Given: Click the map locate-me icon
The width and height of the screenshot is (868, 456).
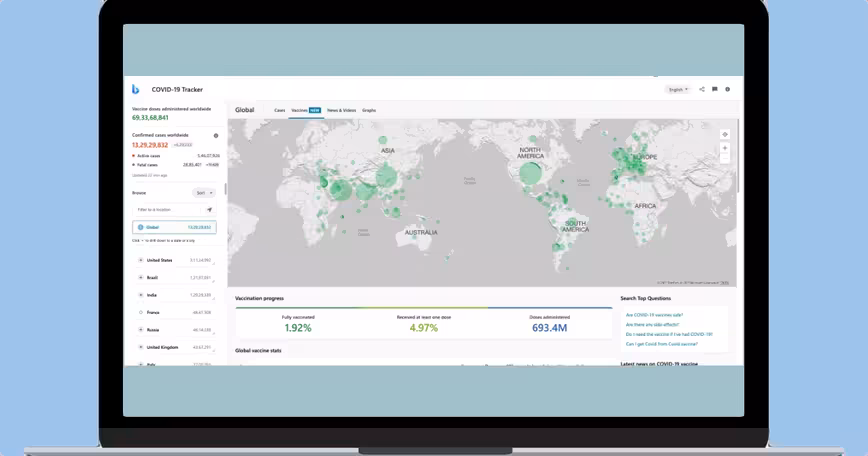Looking at the screenshot, I should 725,134.
